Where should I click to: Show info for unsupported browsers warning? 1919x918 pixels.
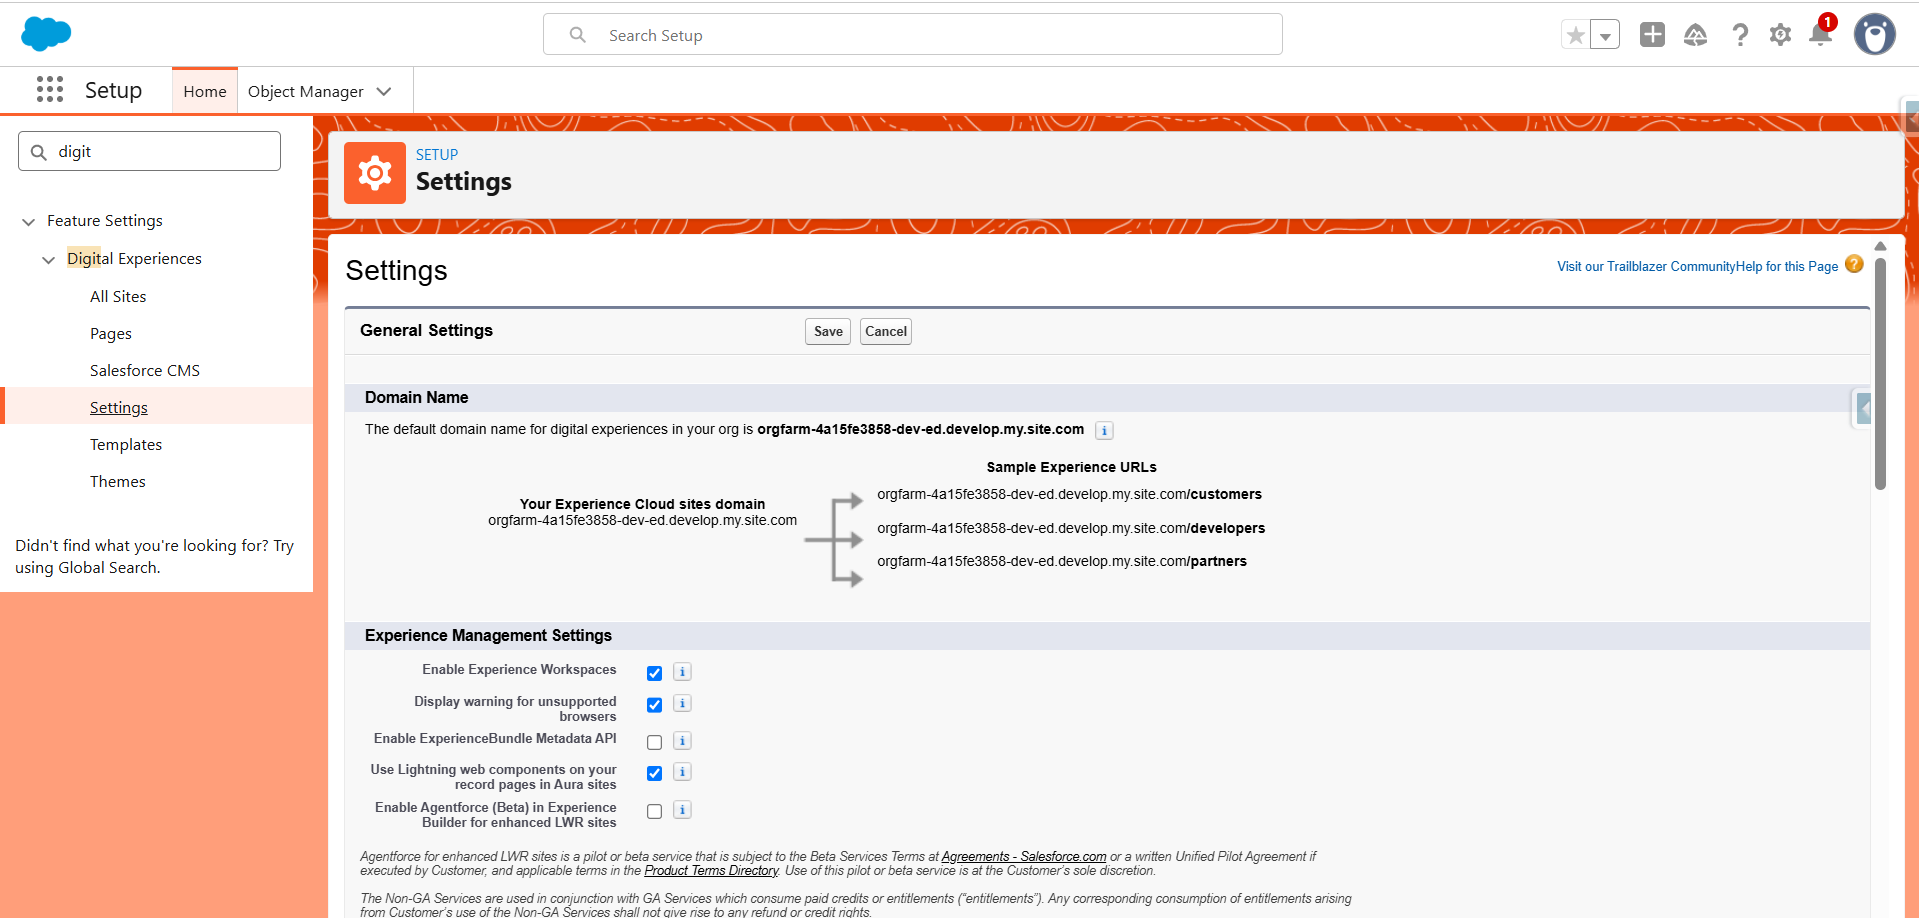pyautogui.click(x=682, y=704)
